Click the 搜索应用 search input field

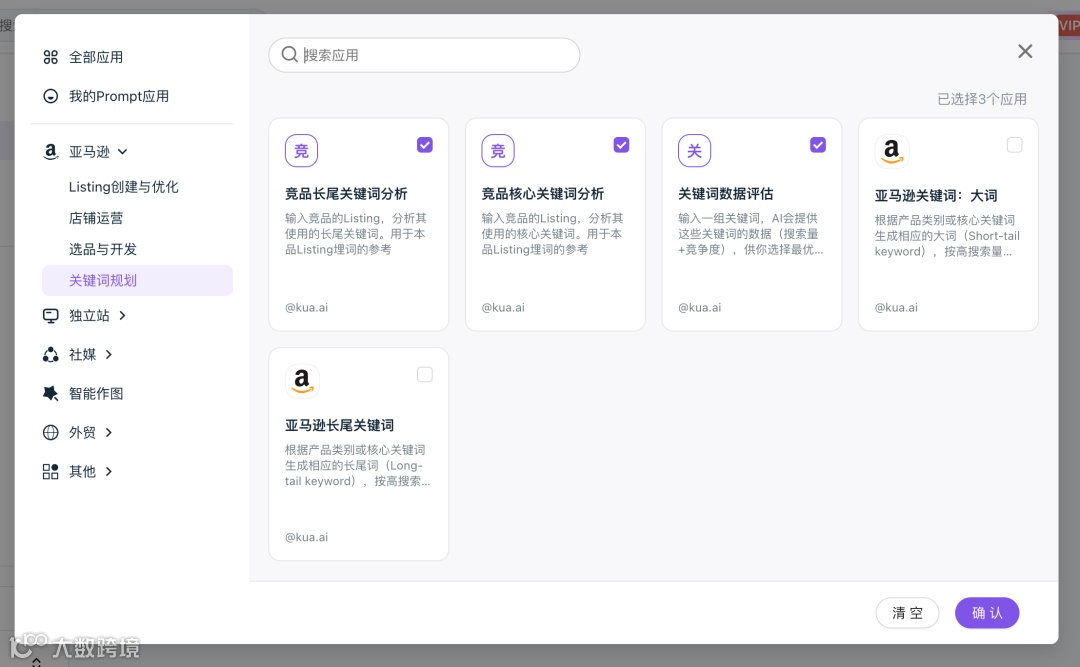424,55
